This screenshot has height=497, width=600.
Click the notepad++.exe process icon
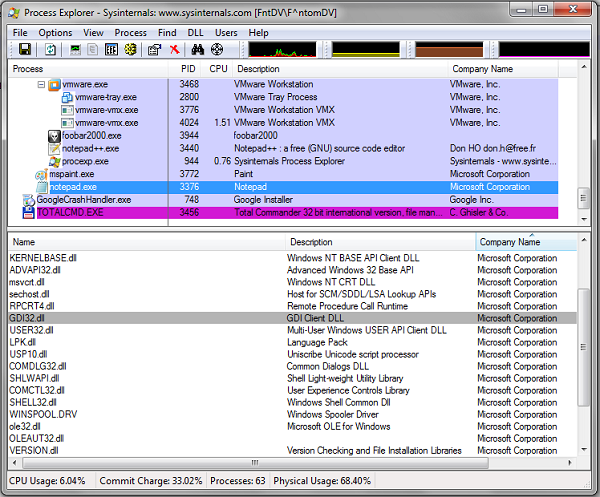point(54,149)
